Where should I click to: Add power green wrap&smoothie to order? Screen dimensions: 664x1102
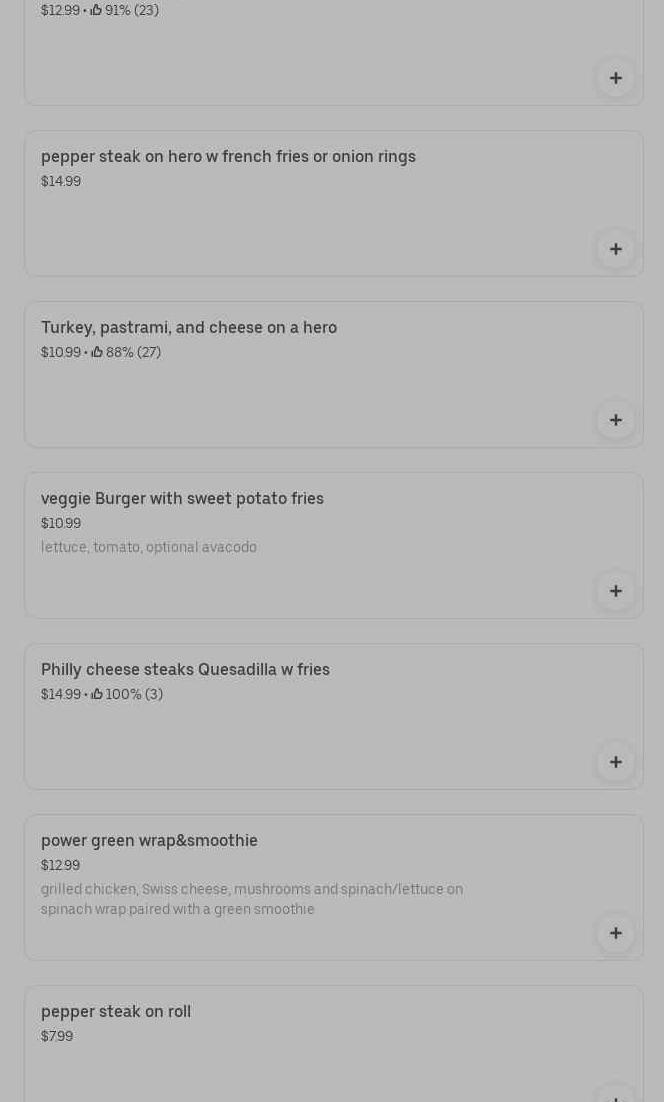pos(615,933)
